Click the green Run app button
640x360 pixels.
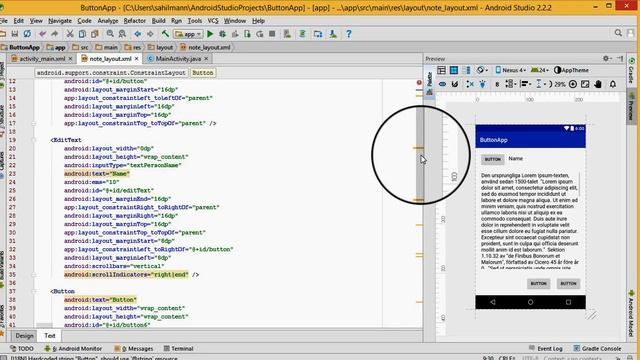(210, 34)
